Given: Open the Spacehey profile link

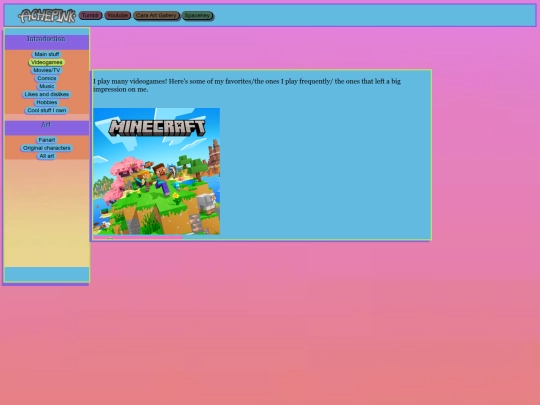Looking at the screenshot, I should click(x=197, y=15).
